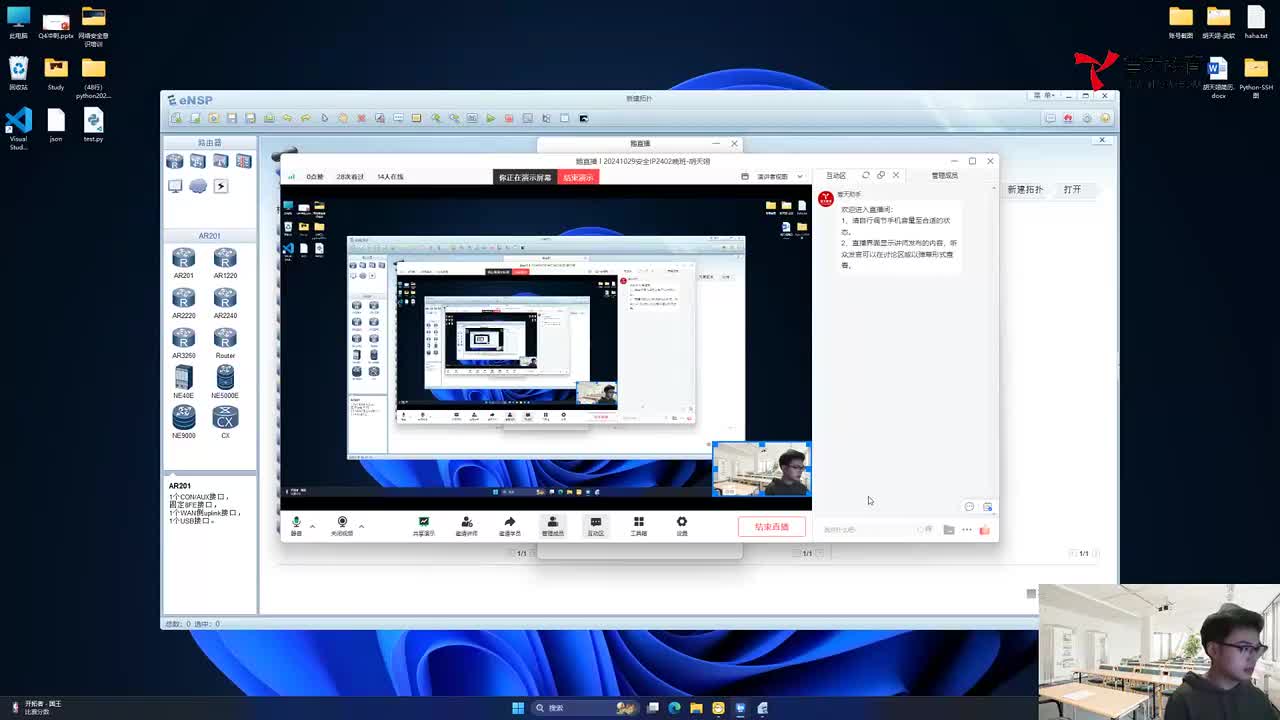
Task: Click the presenter webcam thumbnail in stream
Action: 762,469
